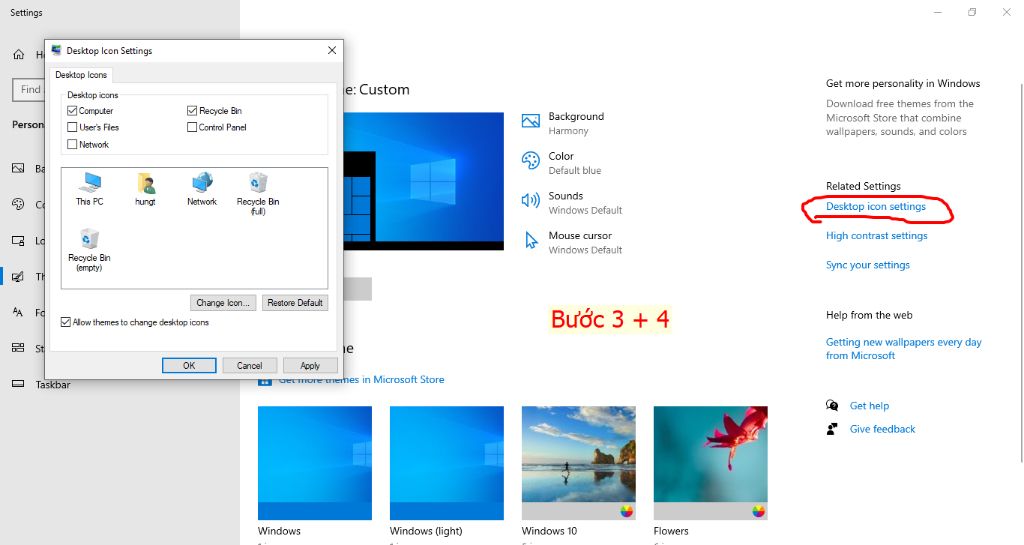Viewport: 1024px width, 545px height.
Task: Open High contrast settings link
Action: (x=876, y=236)
